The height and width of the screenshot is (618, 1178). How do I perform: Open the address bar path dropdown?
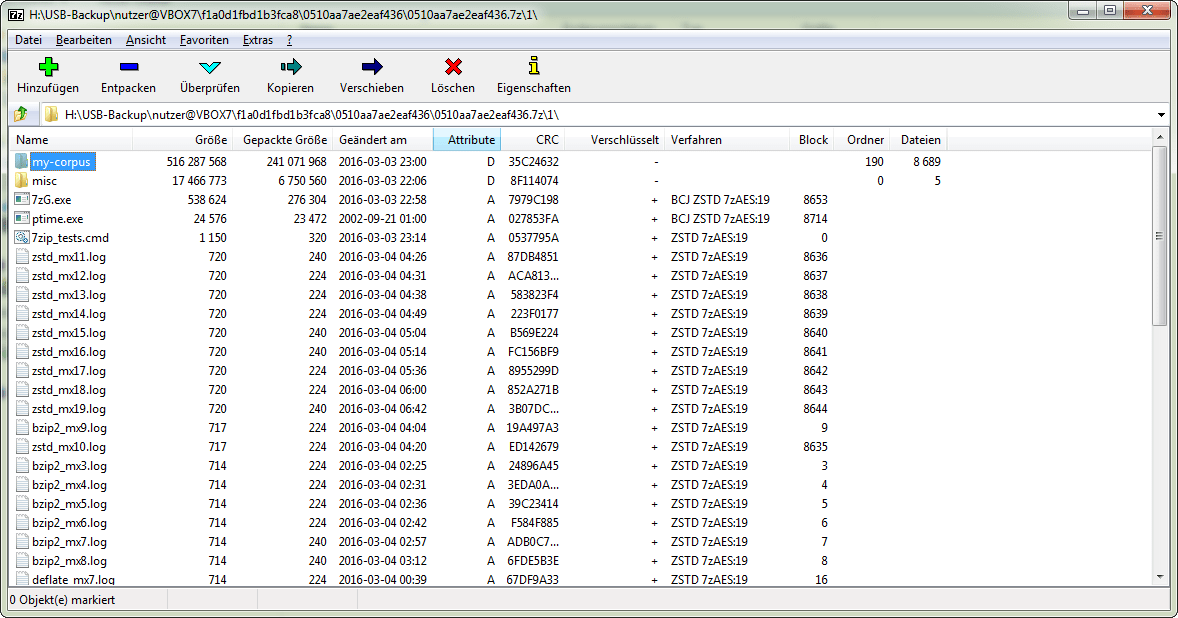point(1161,114)
